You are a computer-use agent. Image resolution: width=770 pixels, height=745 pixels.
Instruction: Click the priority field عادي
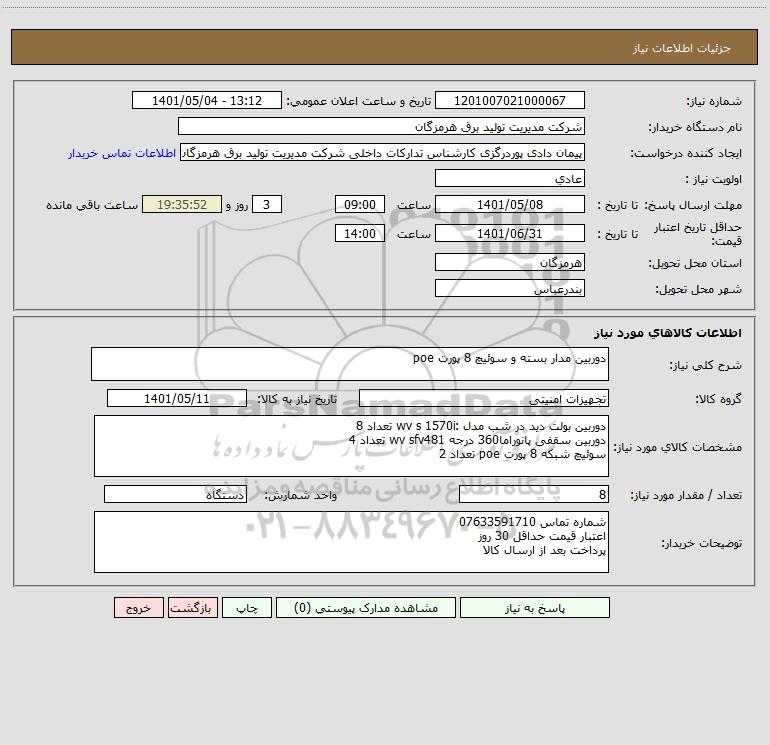[x=510, y=179]
